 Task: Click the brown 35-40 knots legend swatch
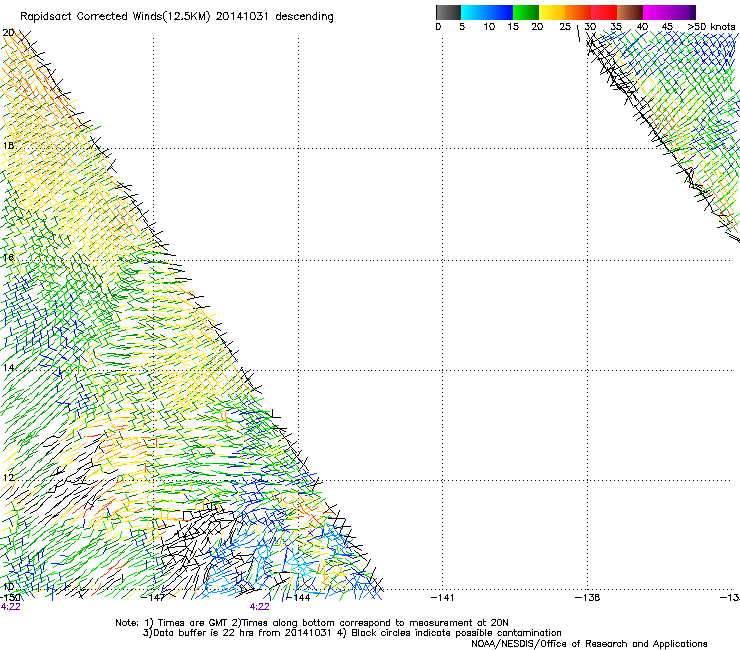click(x=630, y=12)
